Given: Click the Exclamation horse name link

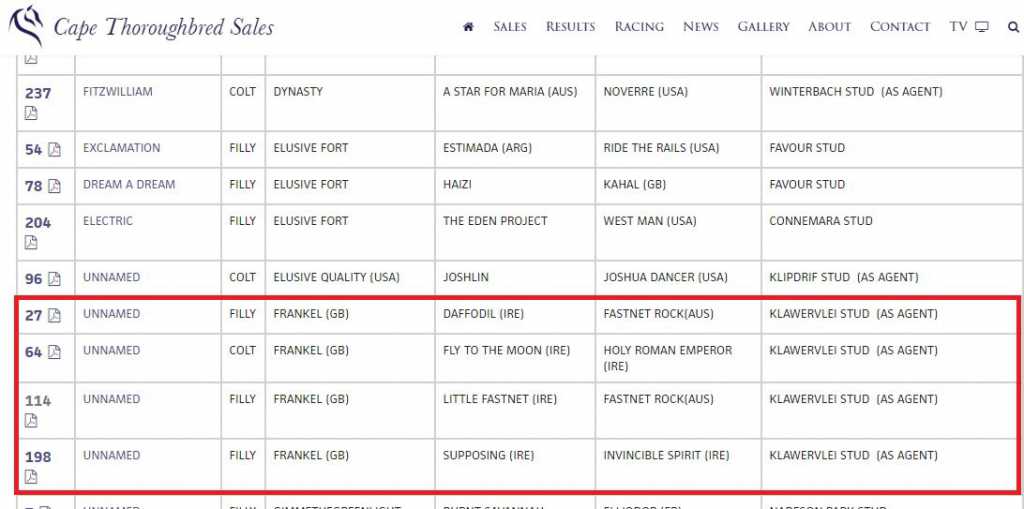Looking at the screenshot, I should pos(121,148).
